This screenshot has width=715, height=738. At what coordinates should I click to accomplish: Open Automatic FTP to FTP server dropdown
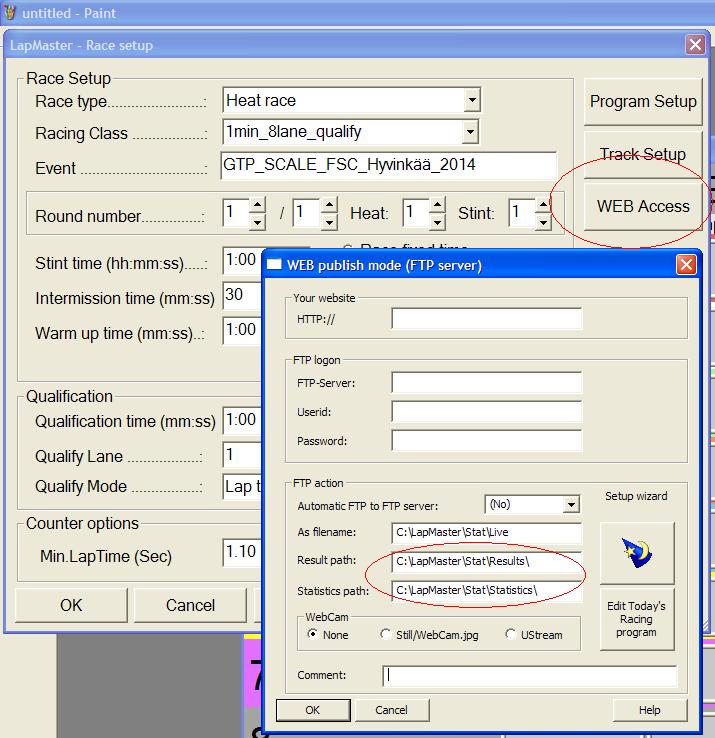tap(571, 505)
